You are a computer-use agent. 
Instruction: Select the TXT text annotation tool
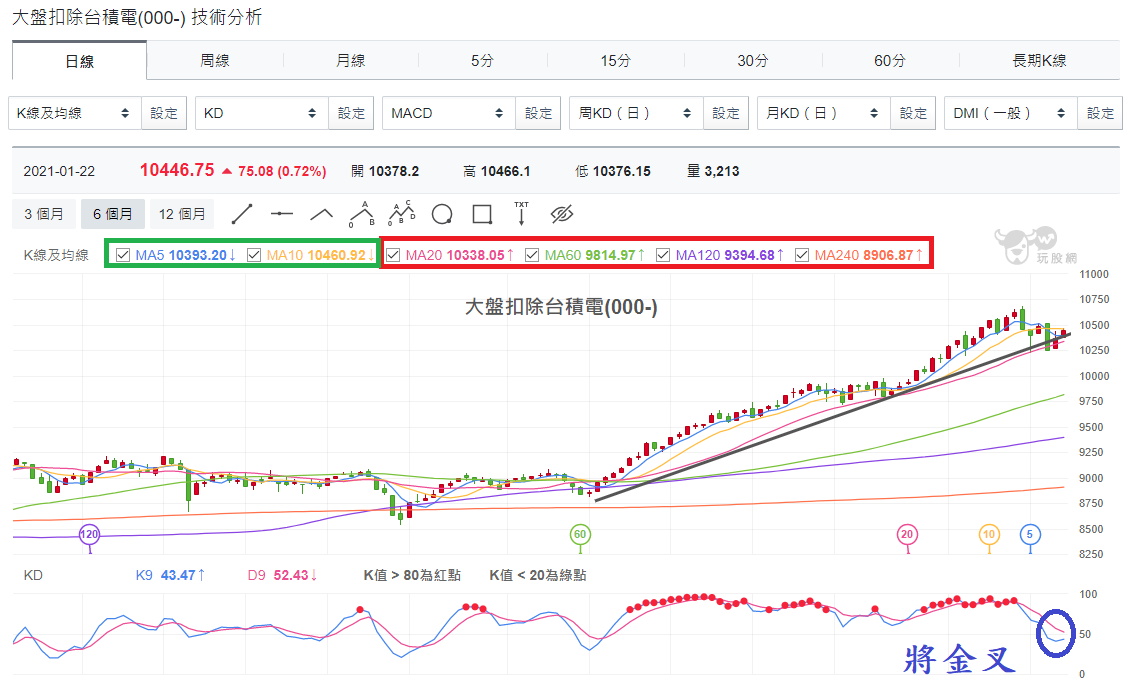point(522,214)
